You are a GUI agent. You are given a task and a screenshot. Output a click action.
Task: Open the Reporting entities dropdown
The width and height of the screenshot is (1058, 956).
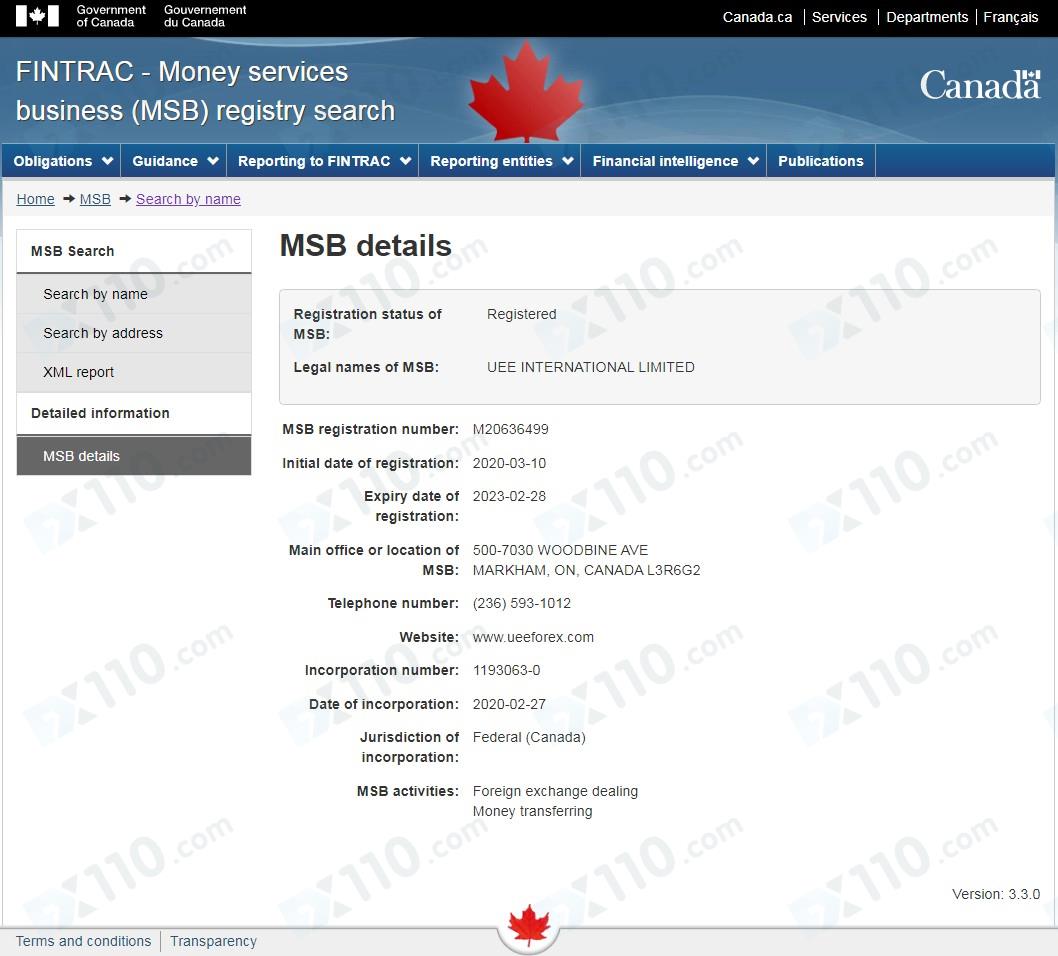(x=500, y=161)
